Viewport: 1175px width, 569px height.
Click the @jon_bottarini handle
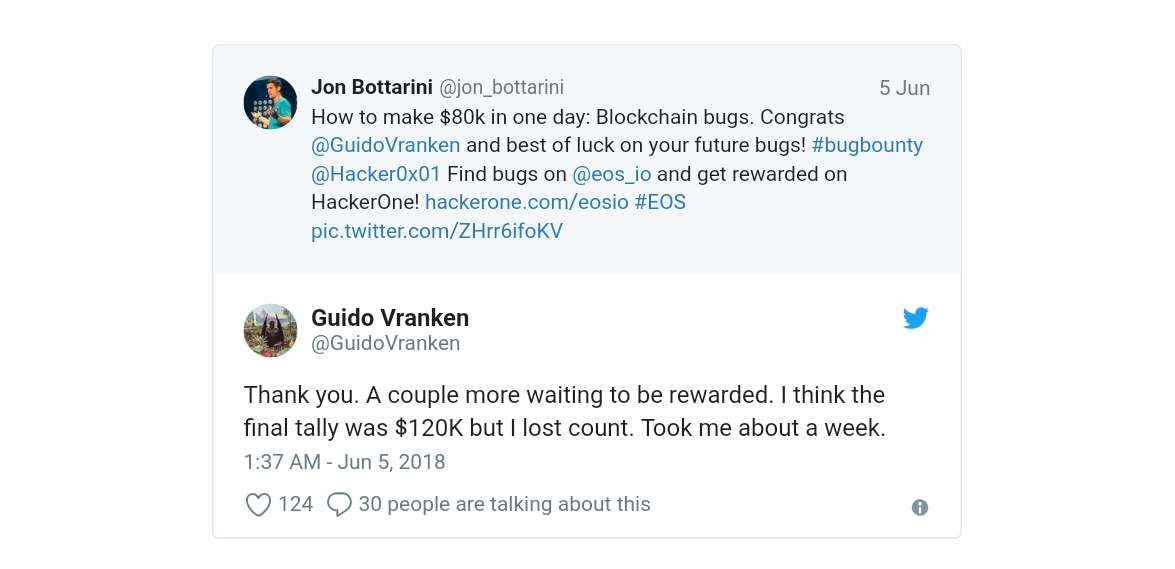pyautogui.click(x=501, y=87)
